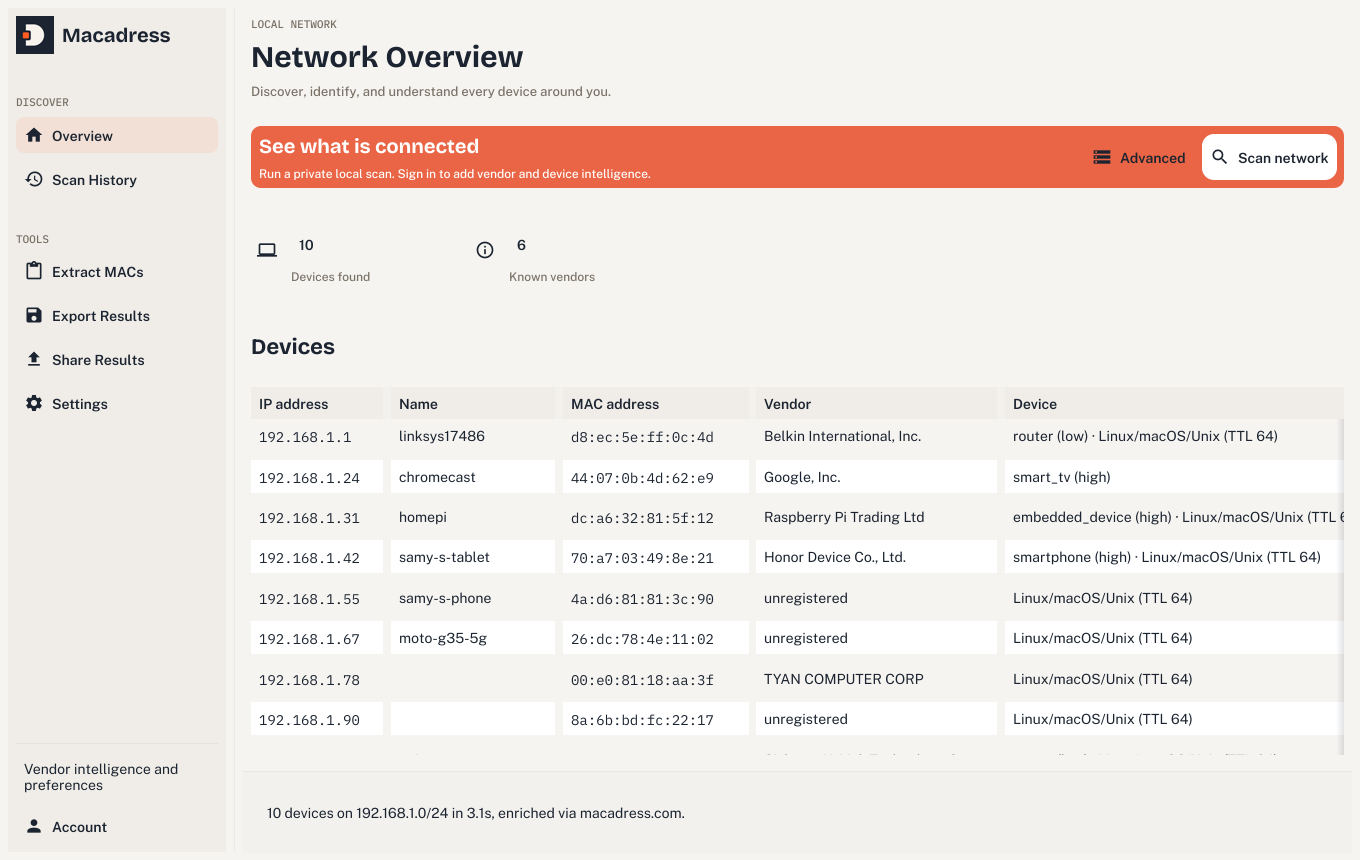Select IP address 192.168.1.78

(x=309, y=680)
